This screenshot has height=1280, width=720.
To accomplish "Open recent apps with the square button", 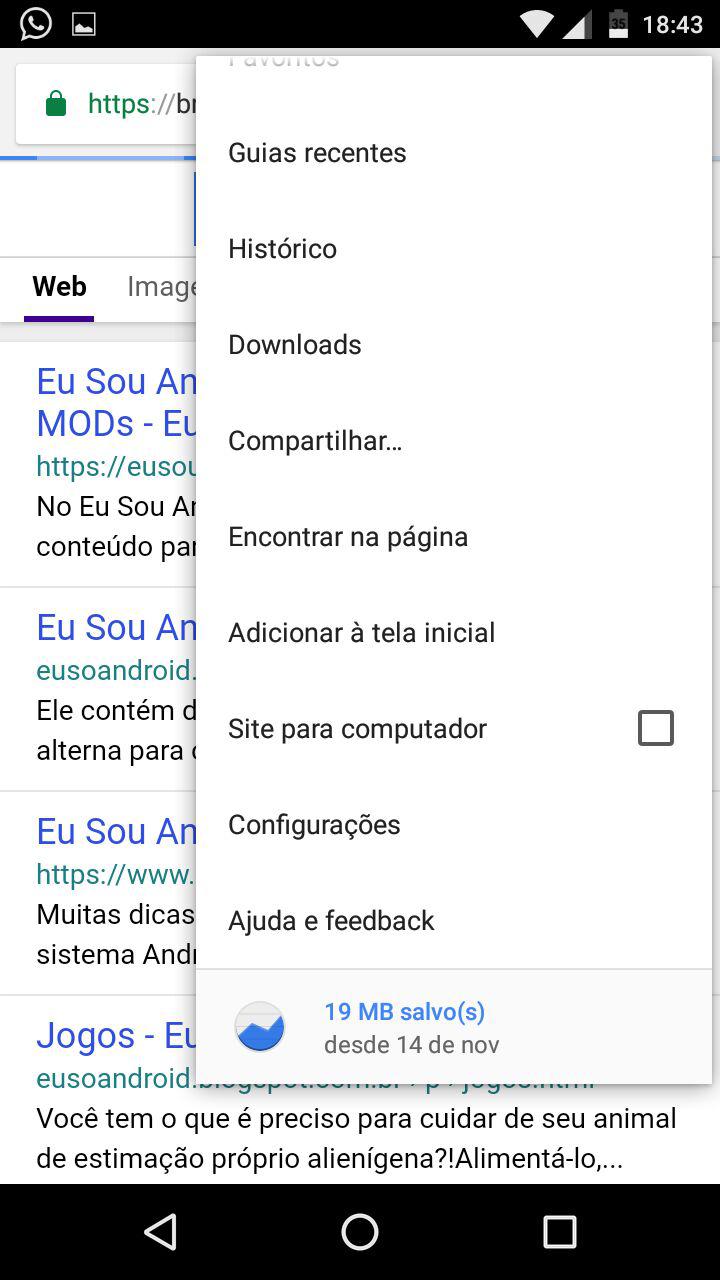I will 560,1232.
